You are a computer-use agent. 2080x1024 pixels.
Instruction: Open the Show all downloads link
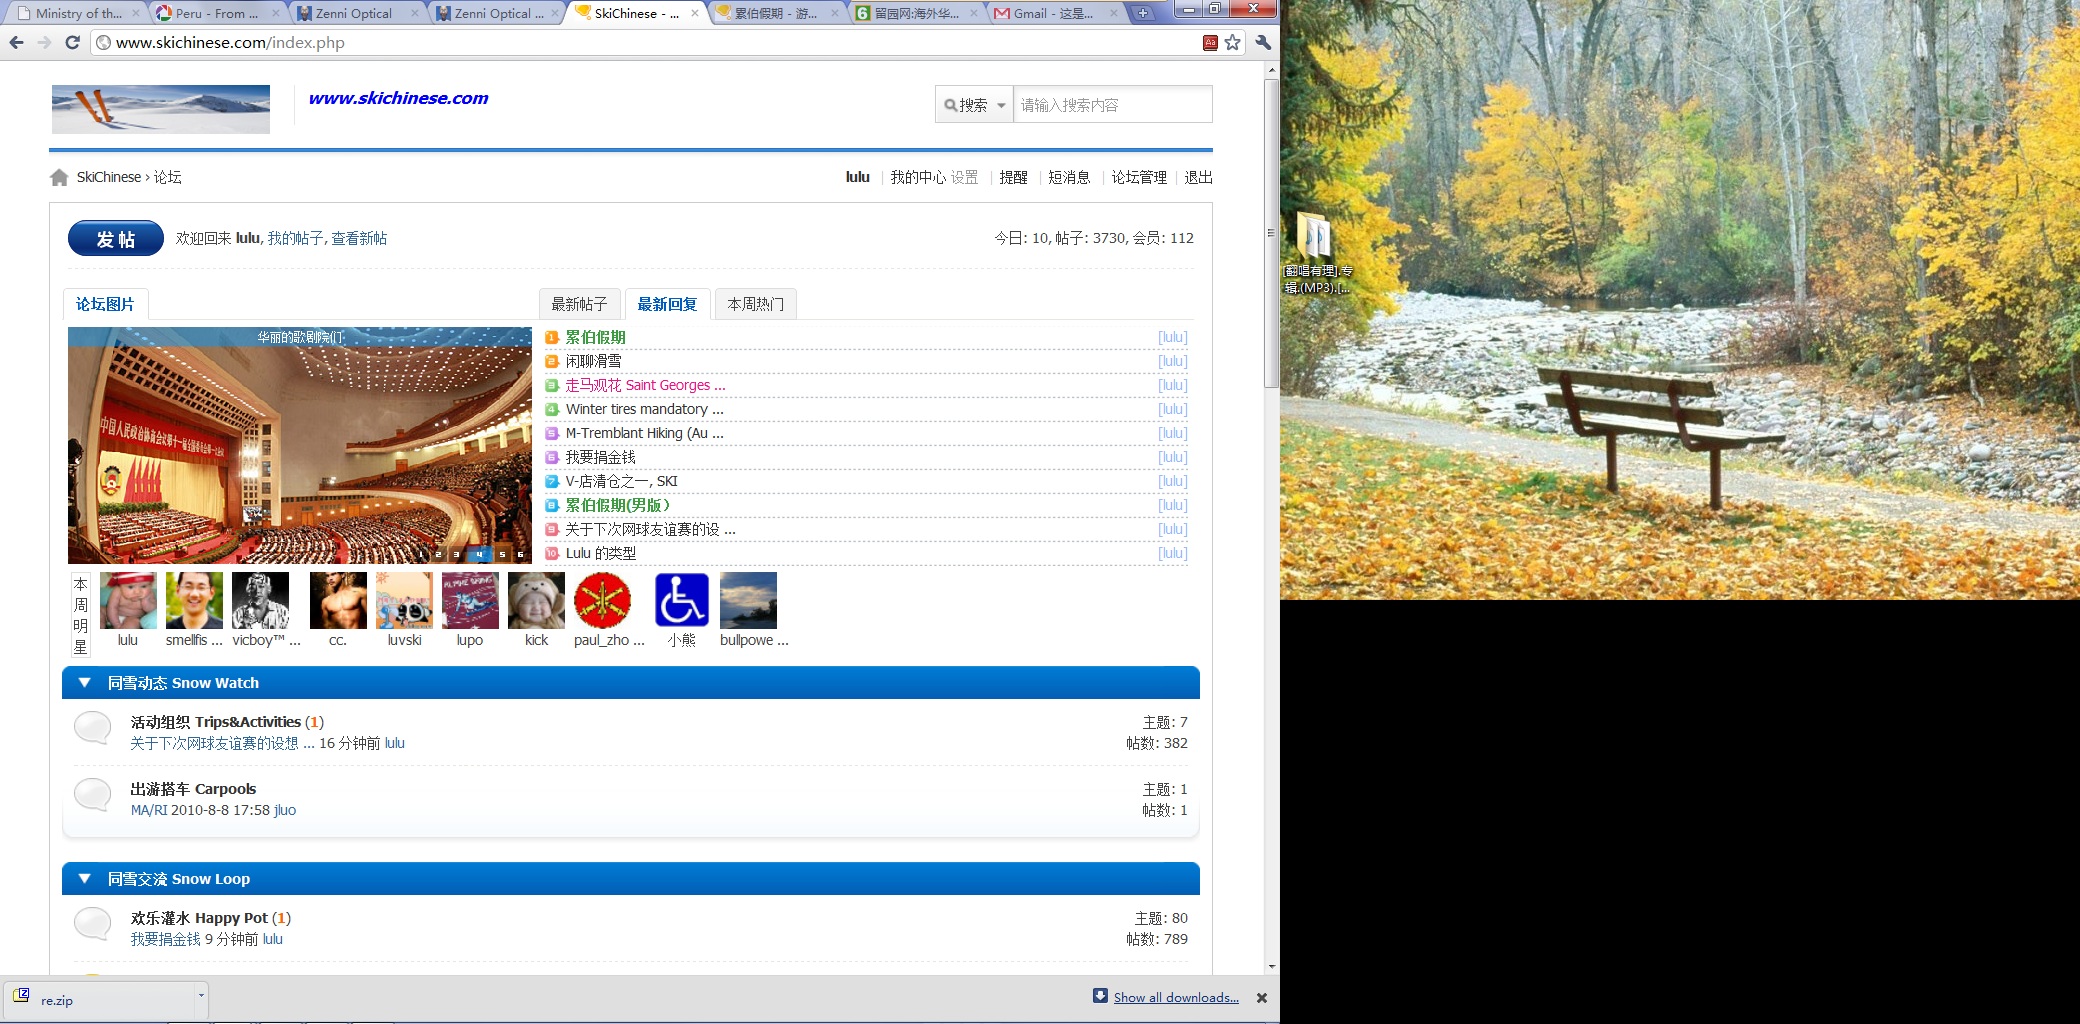[1176, 997]
